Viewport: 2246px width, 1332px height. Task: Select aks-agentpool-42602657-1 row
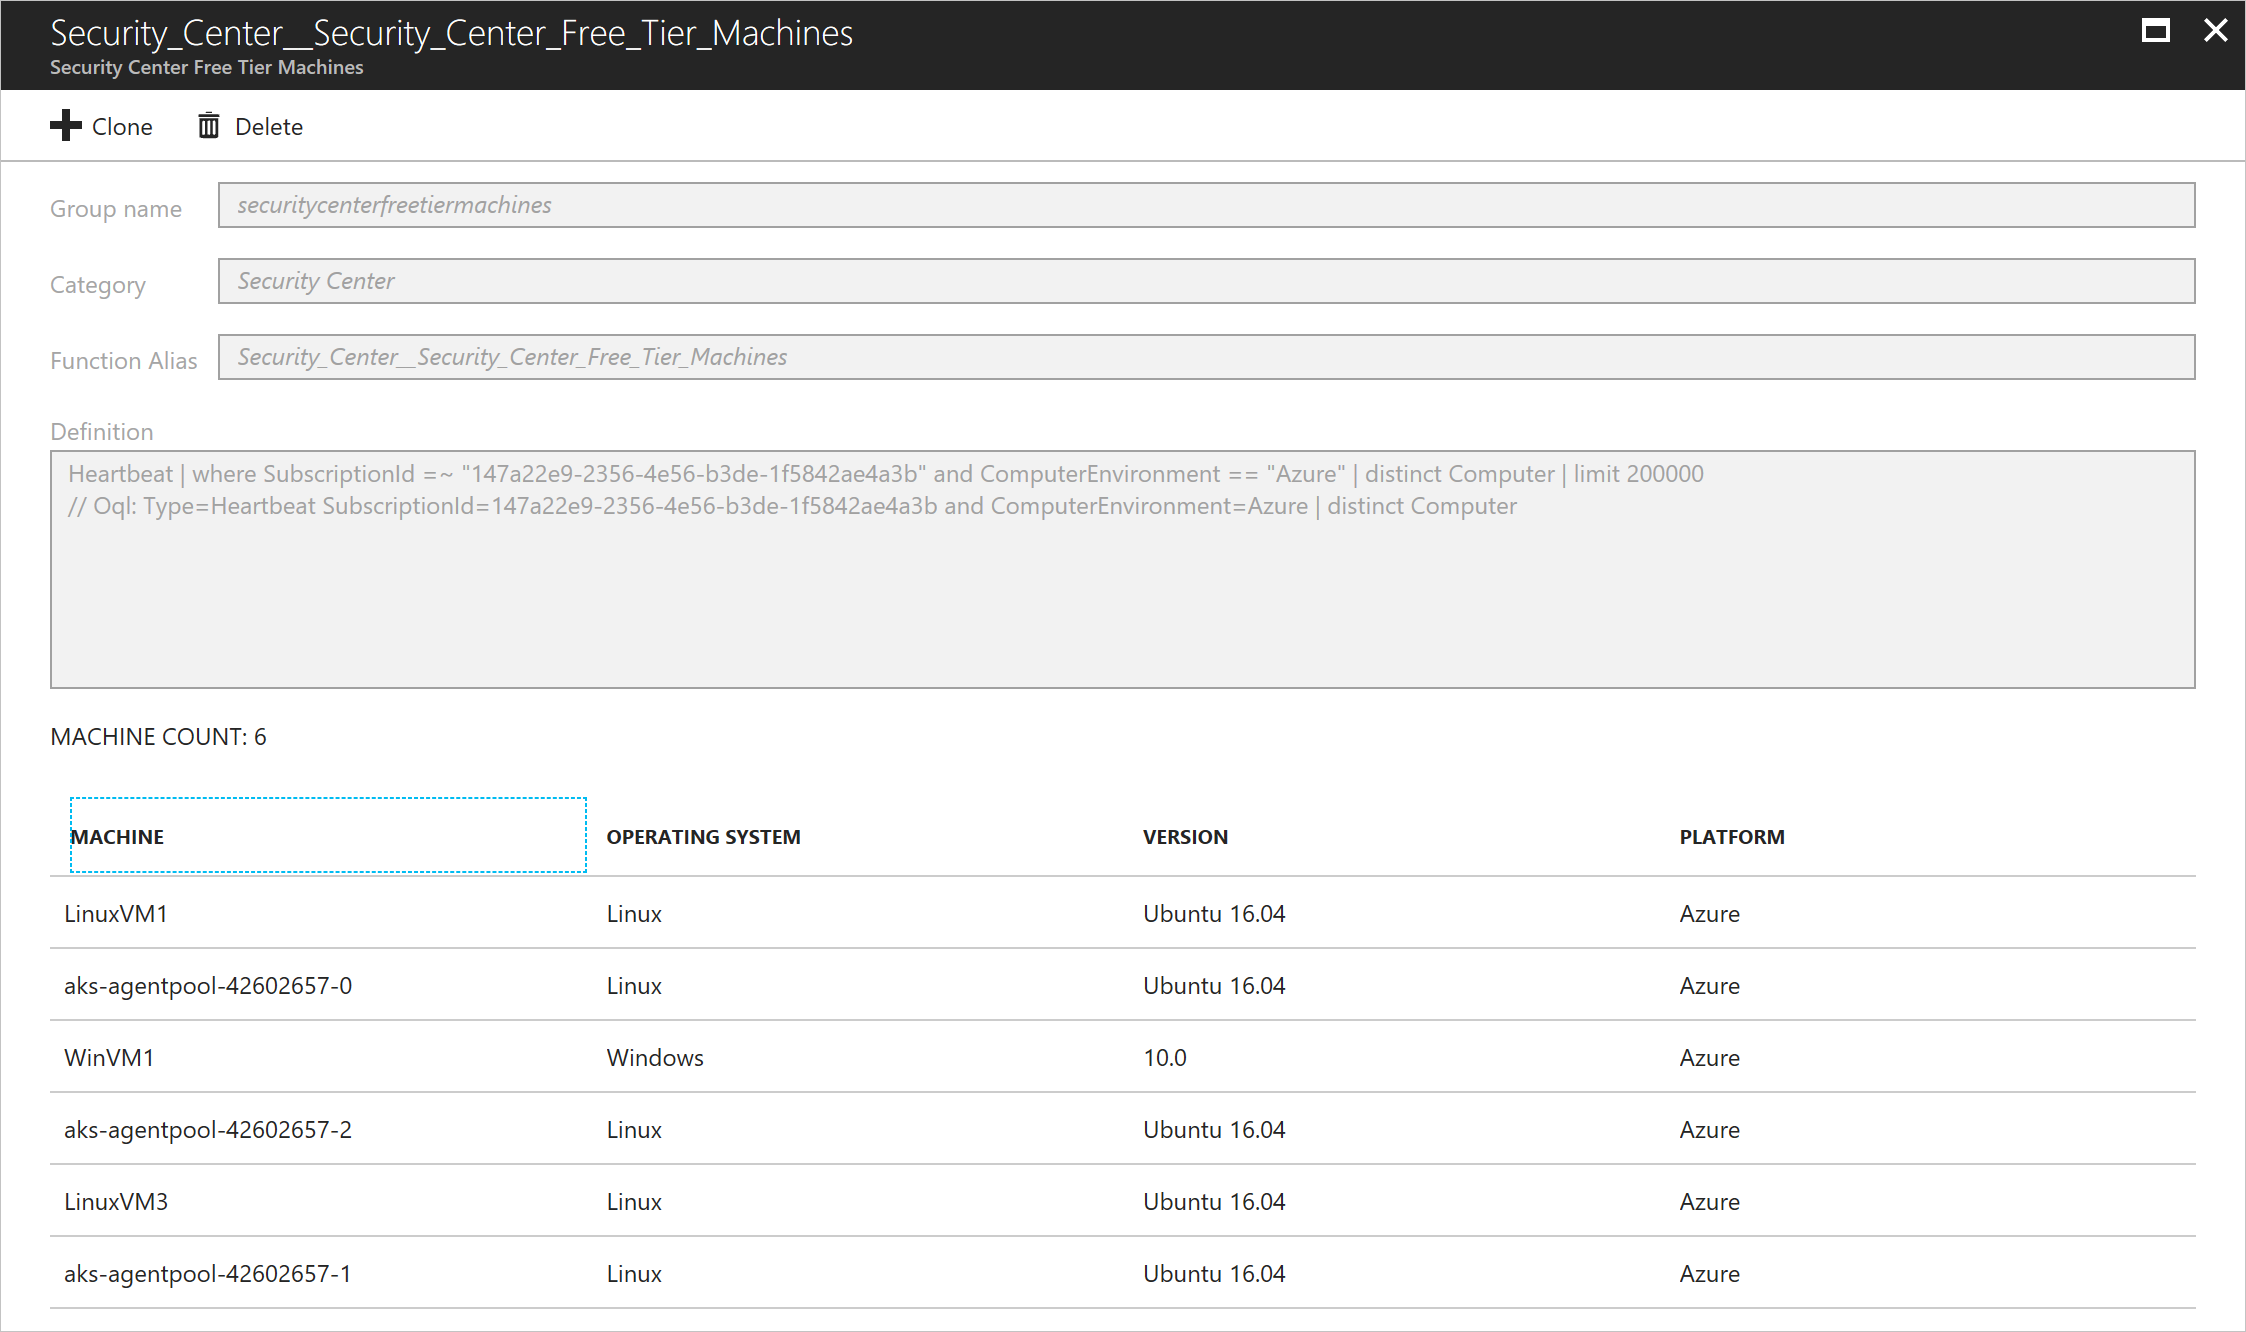coord(208,1274)
